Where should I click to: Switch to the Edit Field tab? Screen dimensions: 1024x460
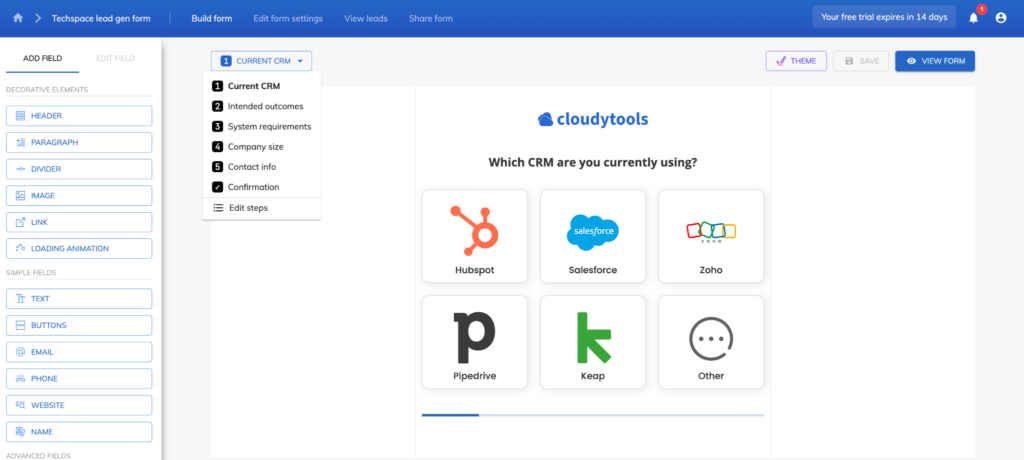point(116,58)
